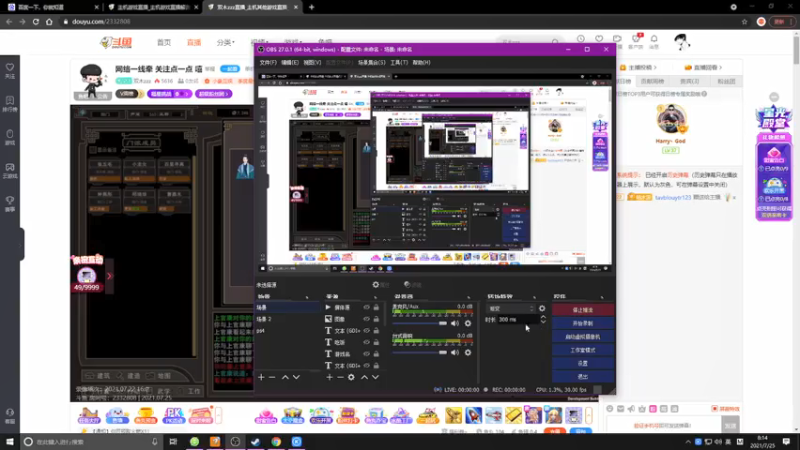
Task: Open 台式音响 audio settings gear
Action: [468, 352]
